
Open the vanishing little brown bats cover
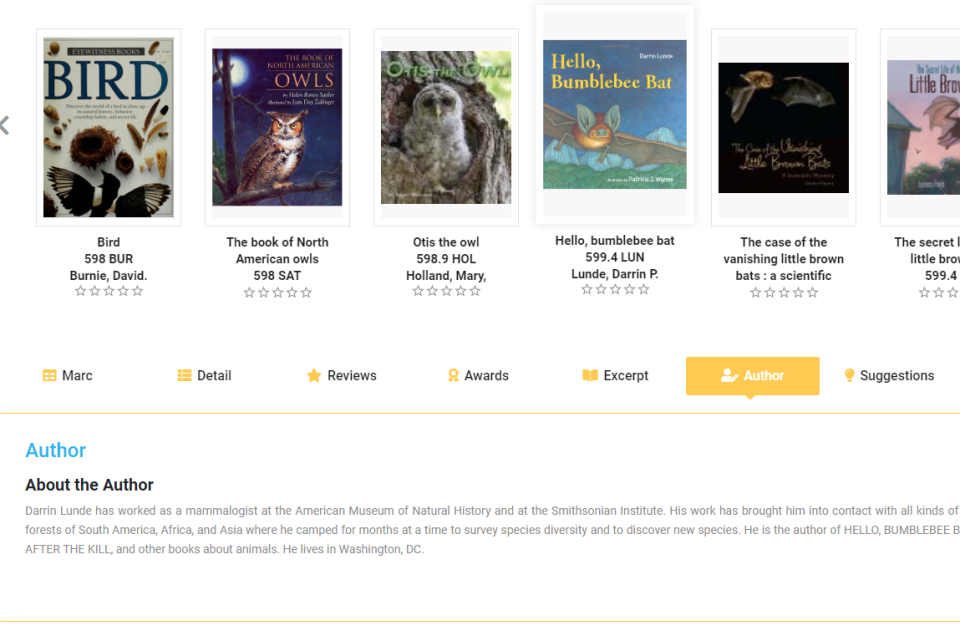tap(783, 127)
